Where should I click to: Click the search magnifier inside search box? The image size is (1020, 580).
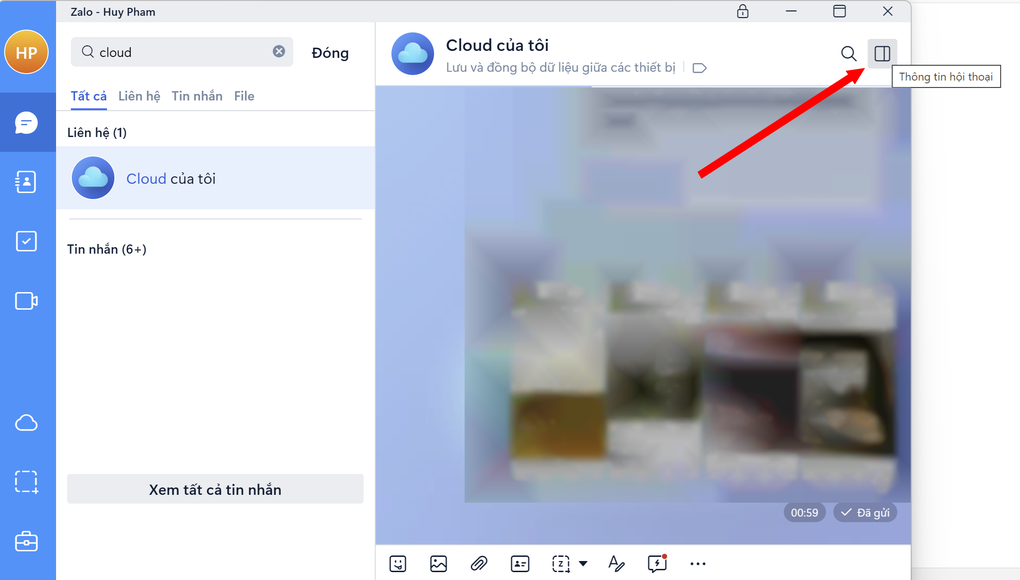[88, 51]
